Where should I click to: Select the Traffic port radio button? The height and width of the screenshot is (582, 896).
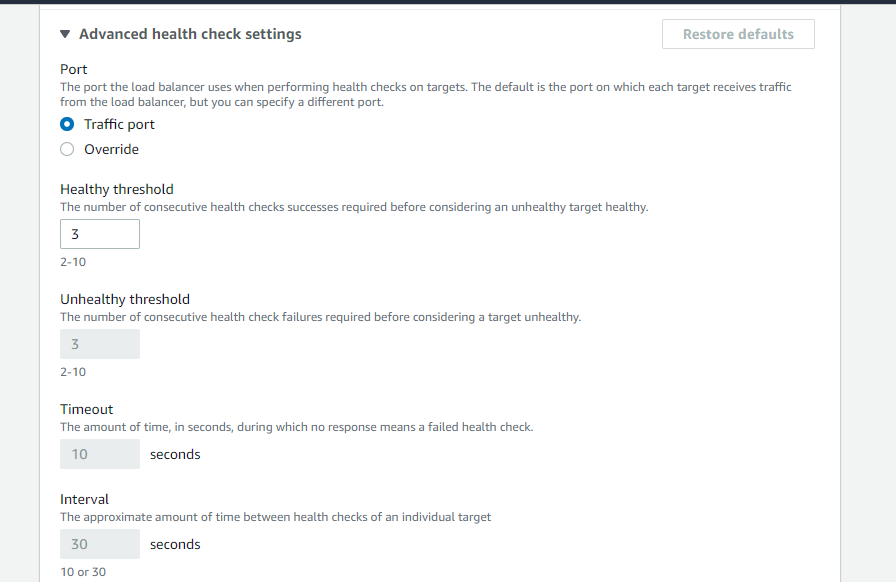(67, 125)
